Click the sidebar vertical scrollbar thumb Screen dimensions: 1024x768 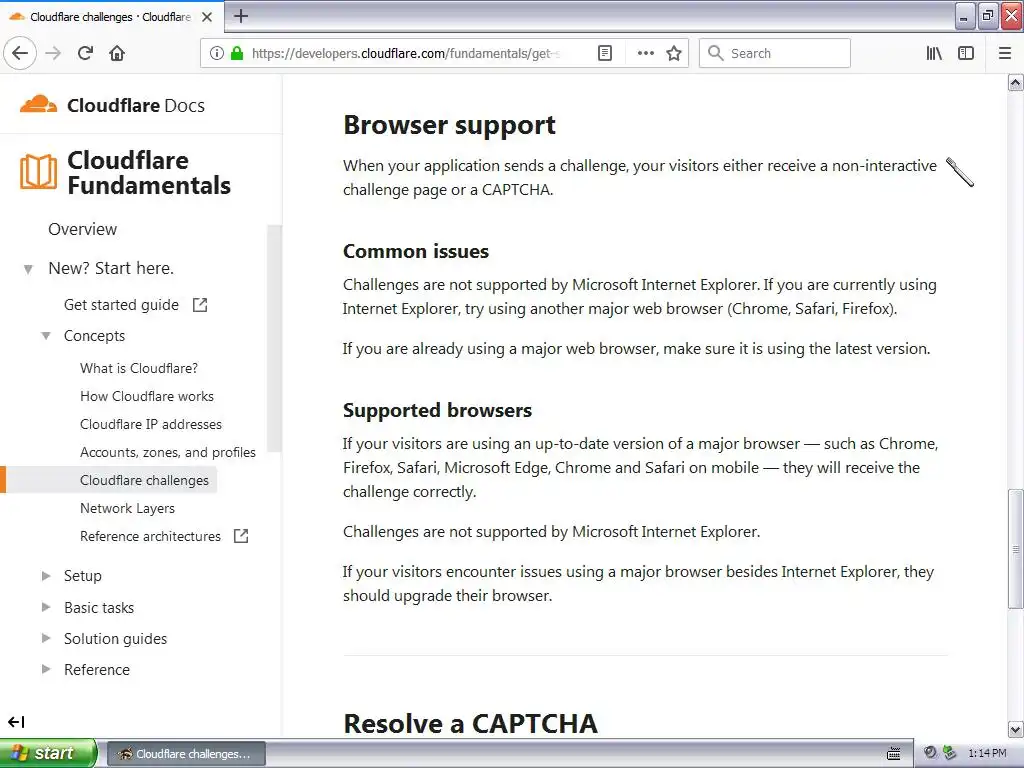tap(274, 338)
